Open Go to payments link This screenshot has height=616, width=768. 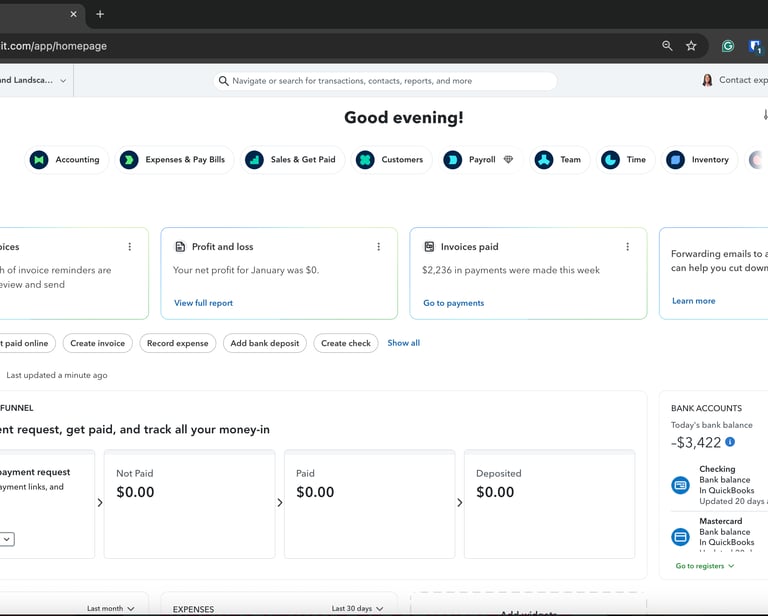pos(454,303)
